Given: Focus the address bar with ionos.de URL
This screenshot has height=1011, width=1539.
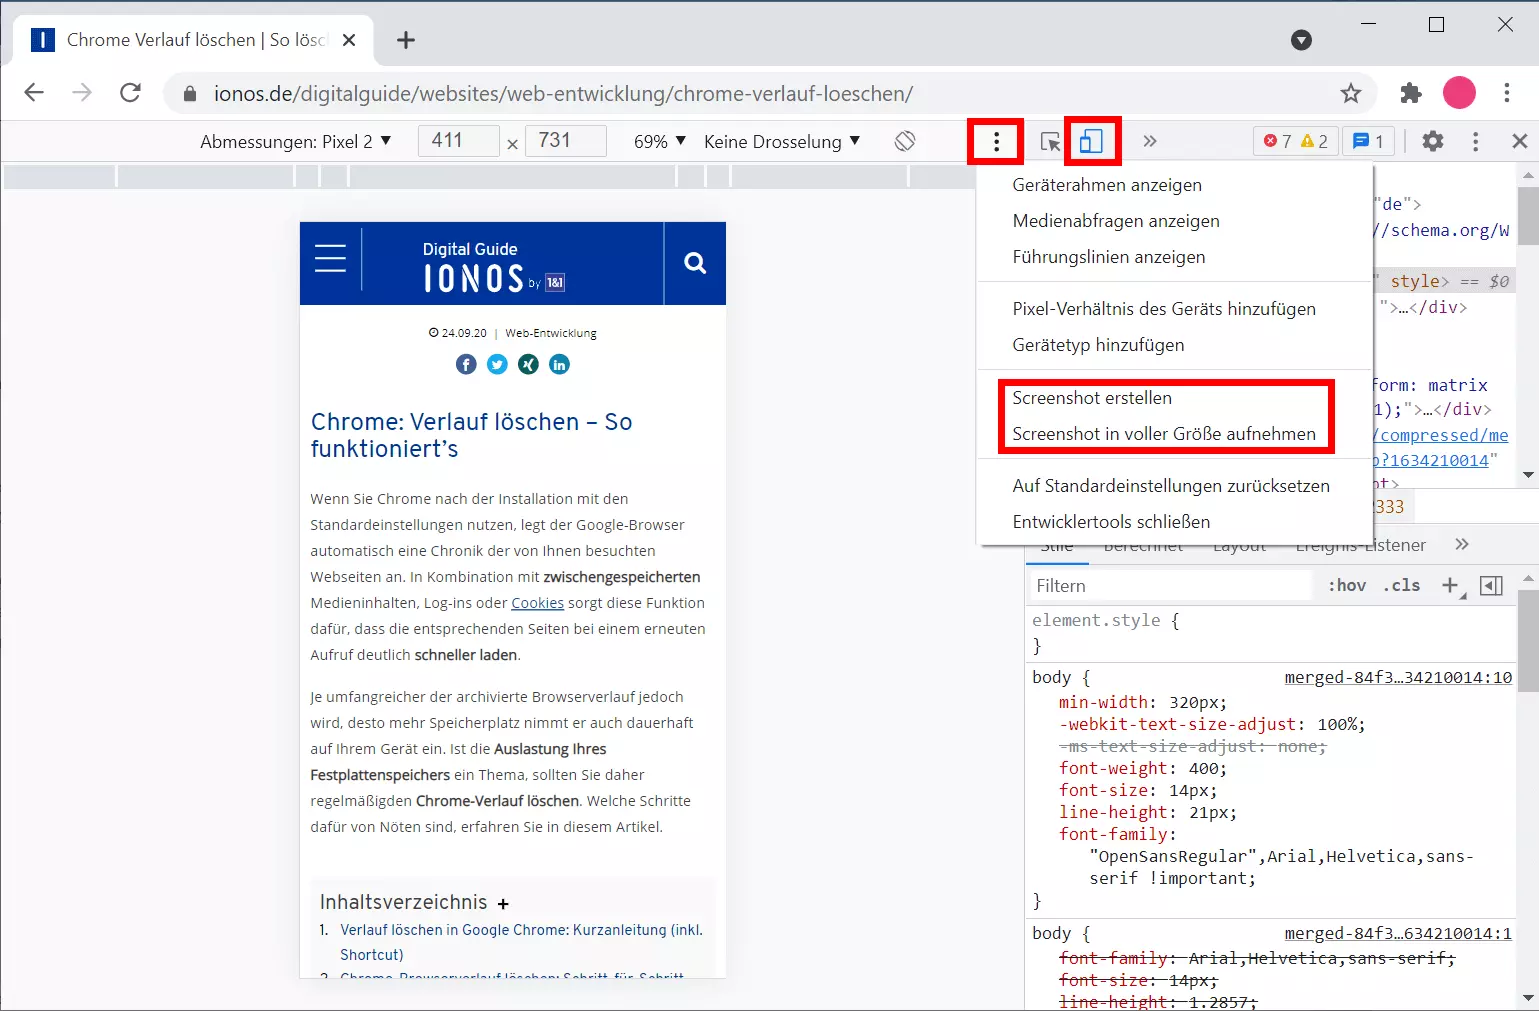Looking at the screenshot, I should [770, 93].
